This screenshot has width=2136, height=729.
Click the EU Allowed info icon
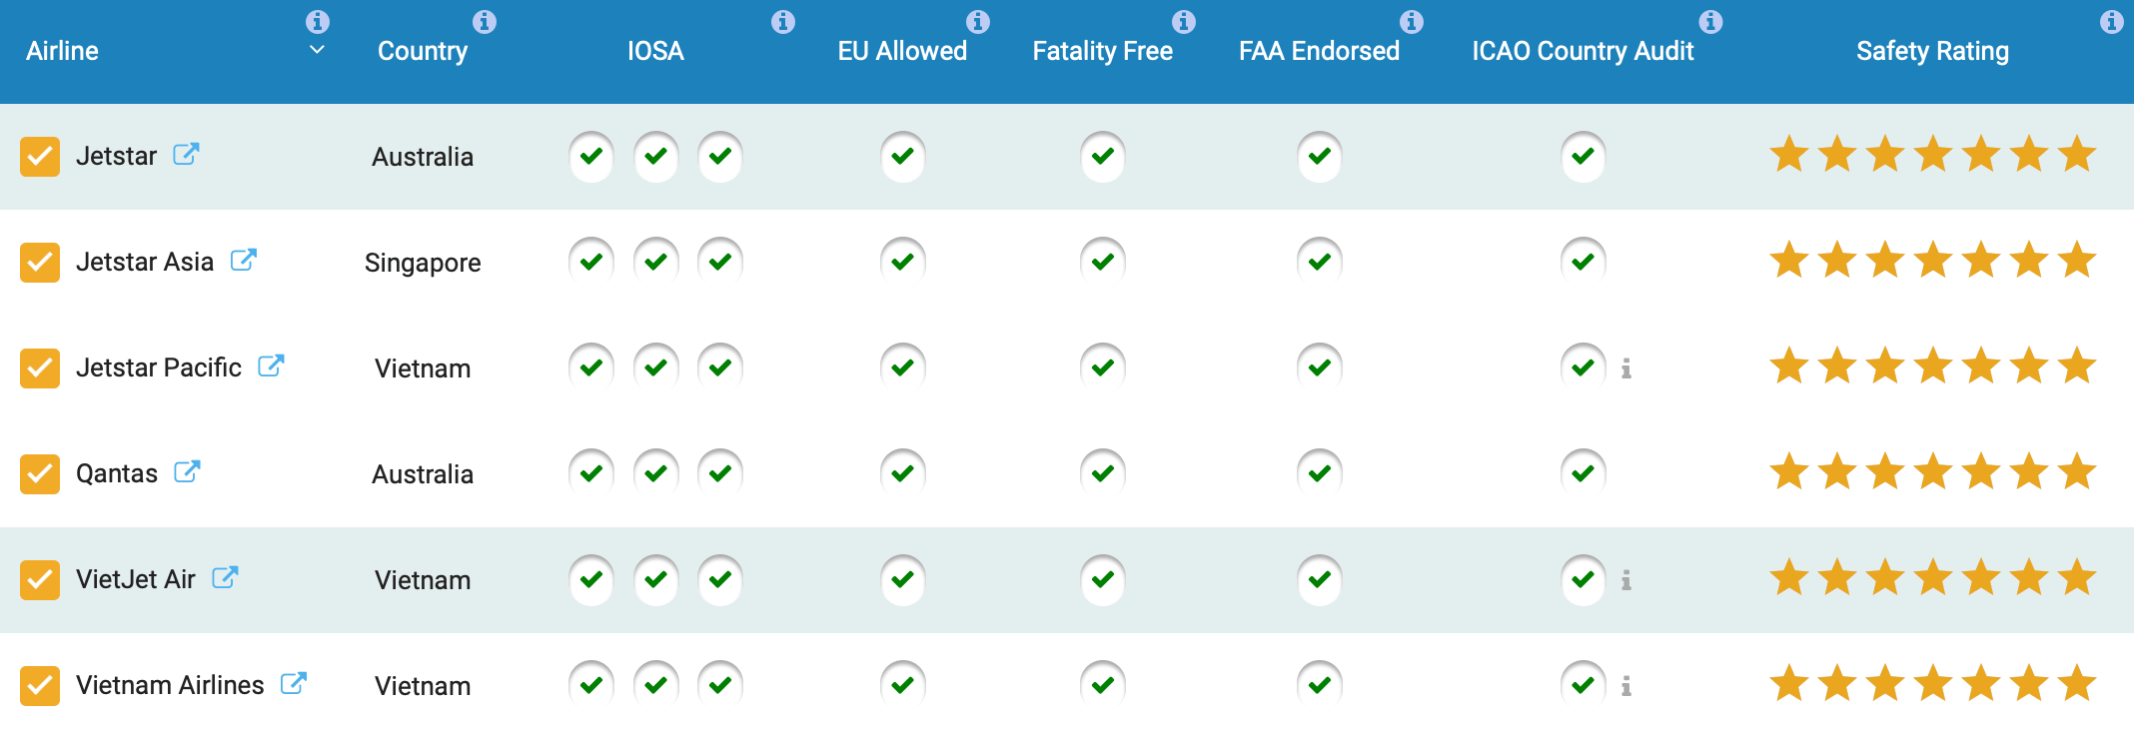977,20
